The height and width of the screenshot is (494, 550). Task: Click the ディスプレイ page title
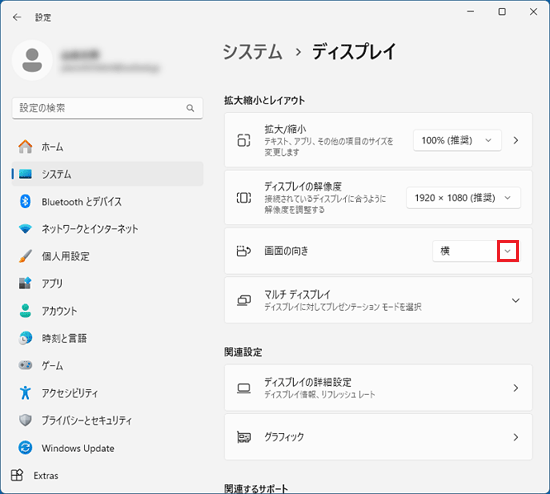[354, 52]
